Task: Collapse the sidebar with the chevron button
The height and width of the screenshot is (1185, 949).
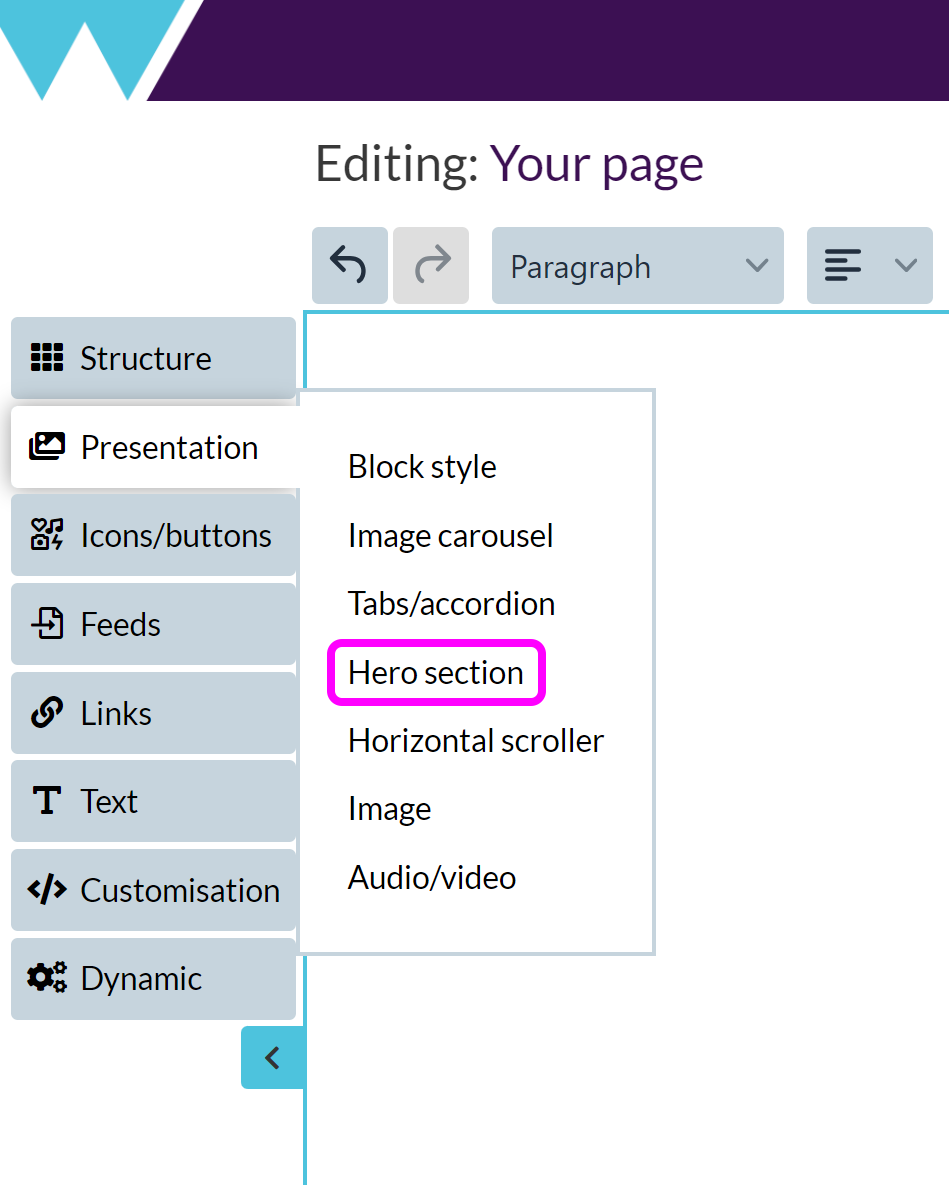Action: pos(273,1057)
